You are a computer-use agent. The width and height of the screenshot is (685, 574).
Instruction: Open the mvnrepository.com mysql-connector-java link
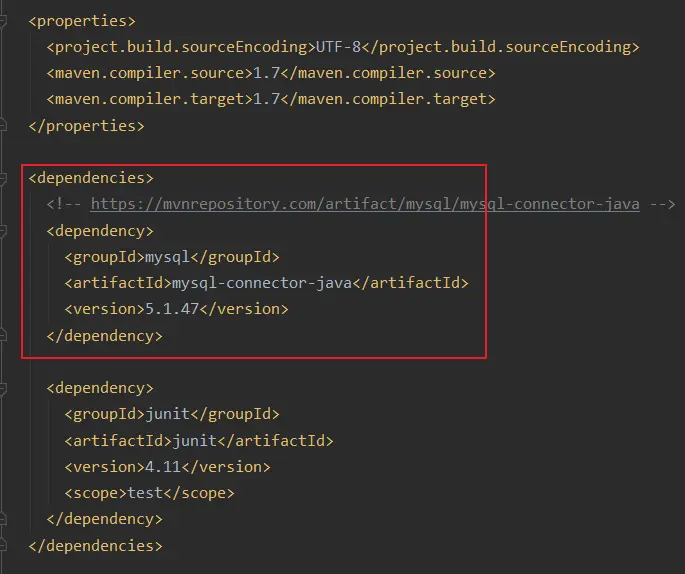coord(365,204)
